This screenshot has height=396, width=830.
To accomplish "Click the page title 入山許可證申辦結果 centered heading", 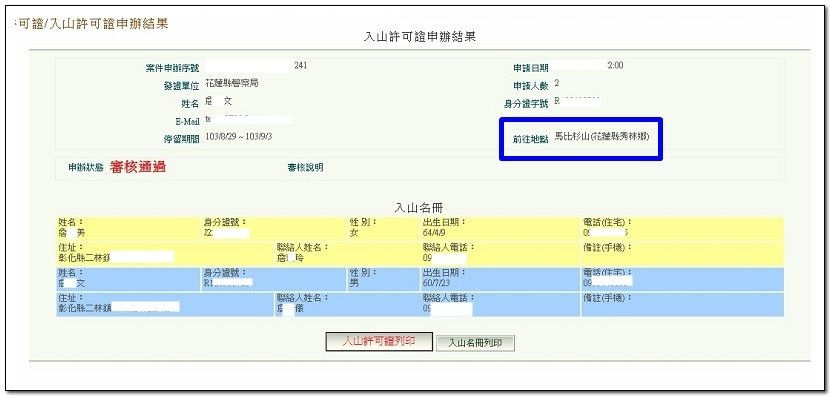I will click(420, 37).
